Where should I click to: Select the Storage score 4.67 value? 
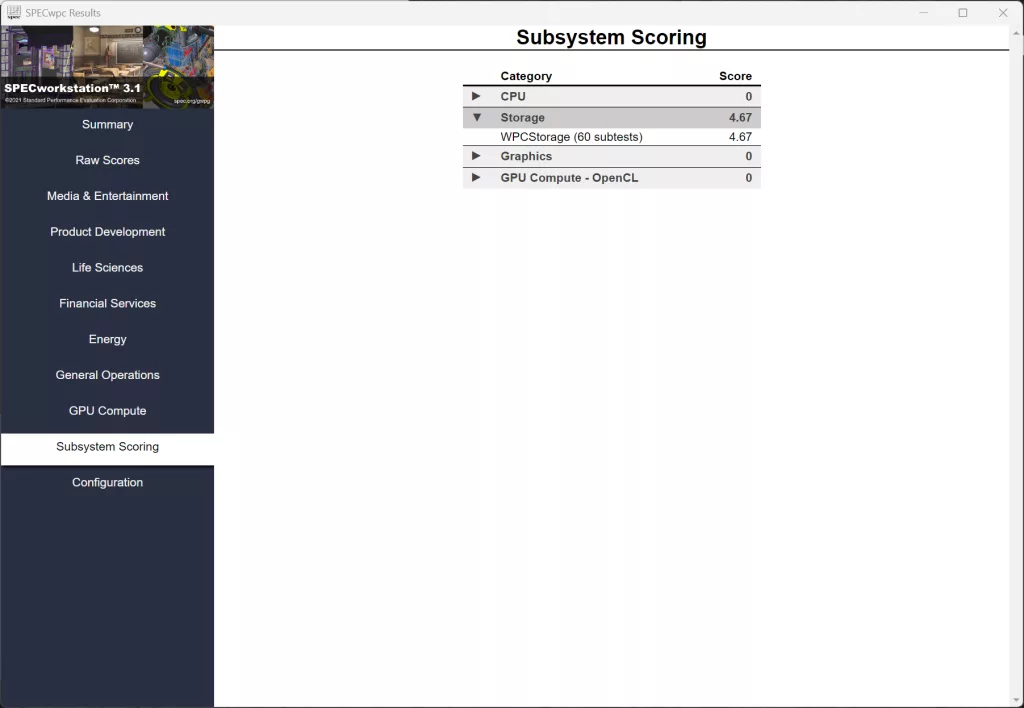740,118
